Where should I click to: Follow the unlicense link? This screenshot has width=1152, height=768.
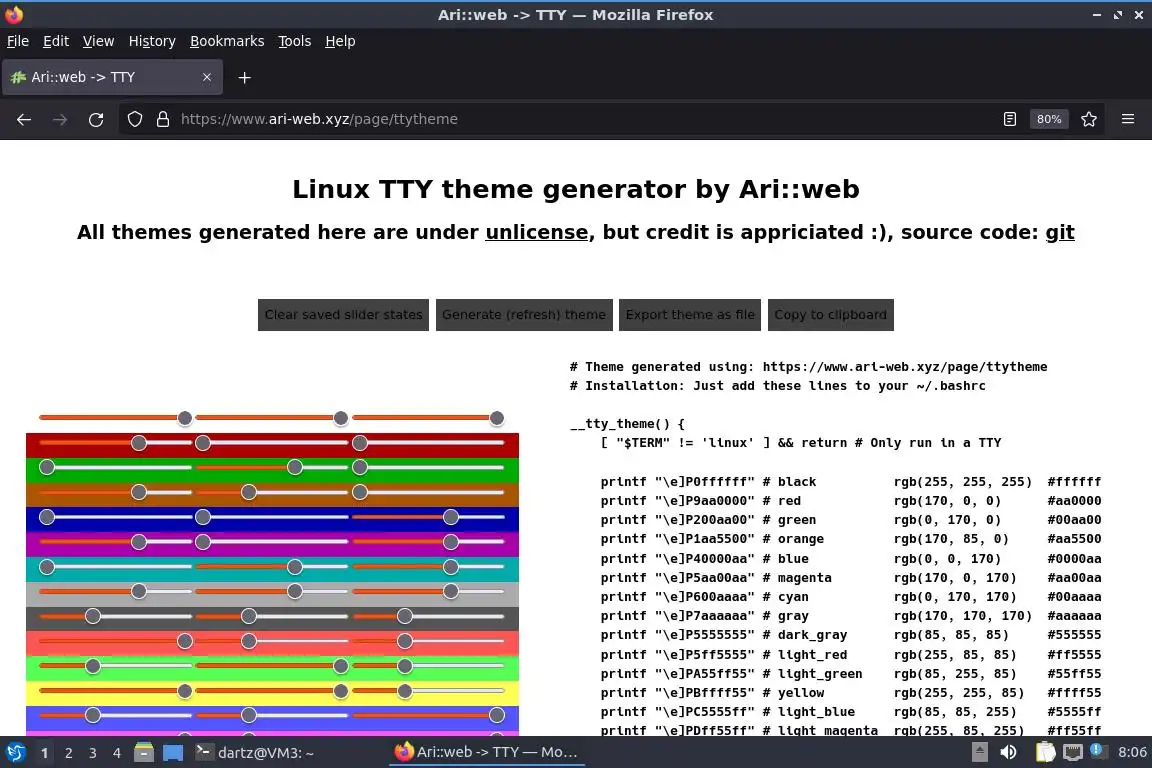click(x=536, y=232)
